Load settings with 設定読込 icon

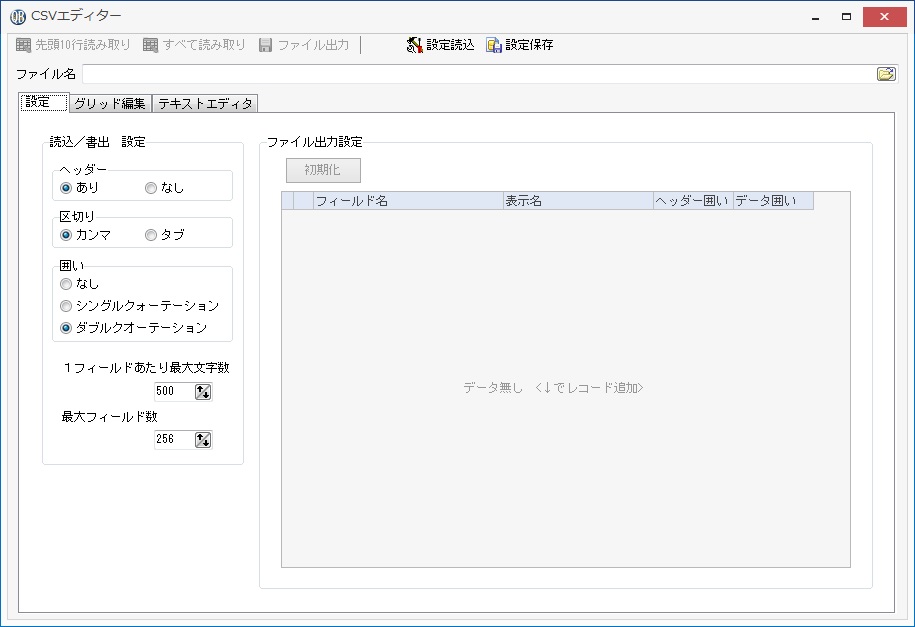pos(414,45)
